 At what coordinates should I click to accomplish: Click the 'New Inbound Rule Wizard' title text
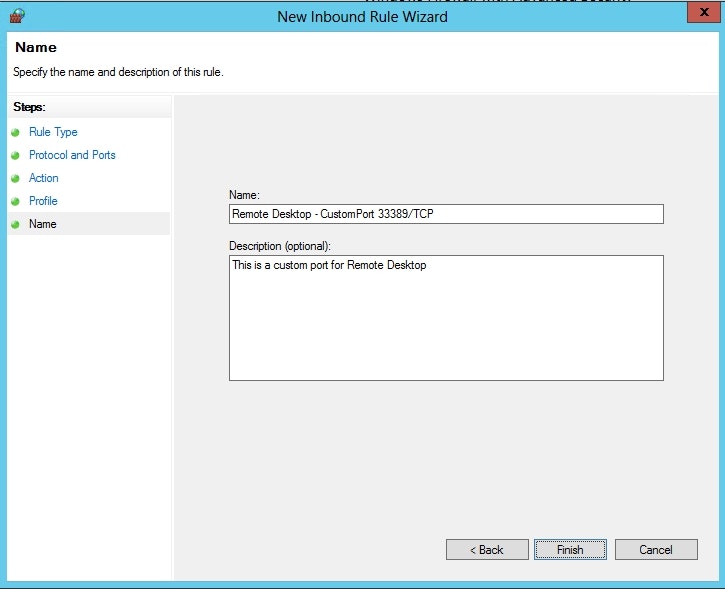[362, 17]
